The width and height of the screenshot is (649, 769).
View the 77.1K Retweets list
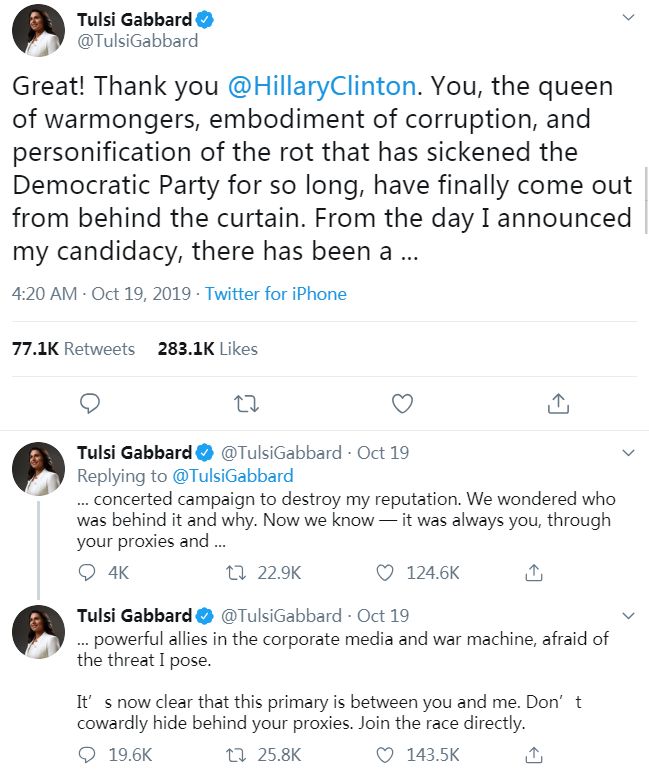[73, 349]
